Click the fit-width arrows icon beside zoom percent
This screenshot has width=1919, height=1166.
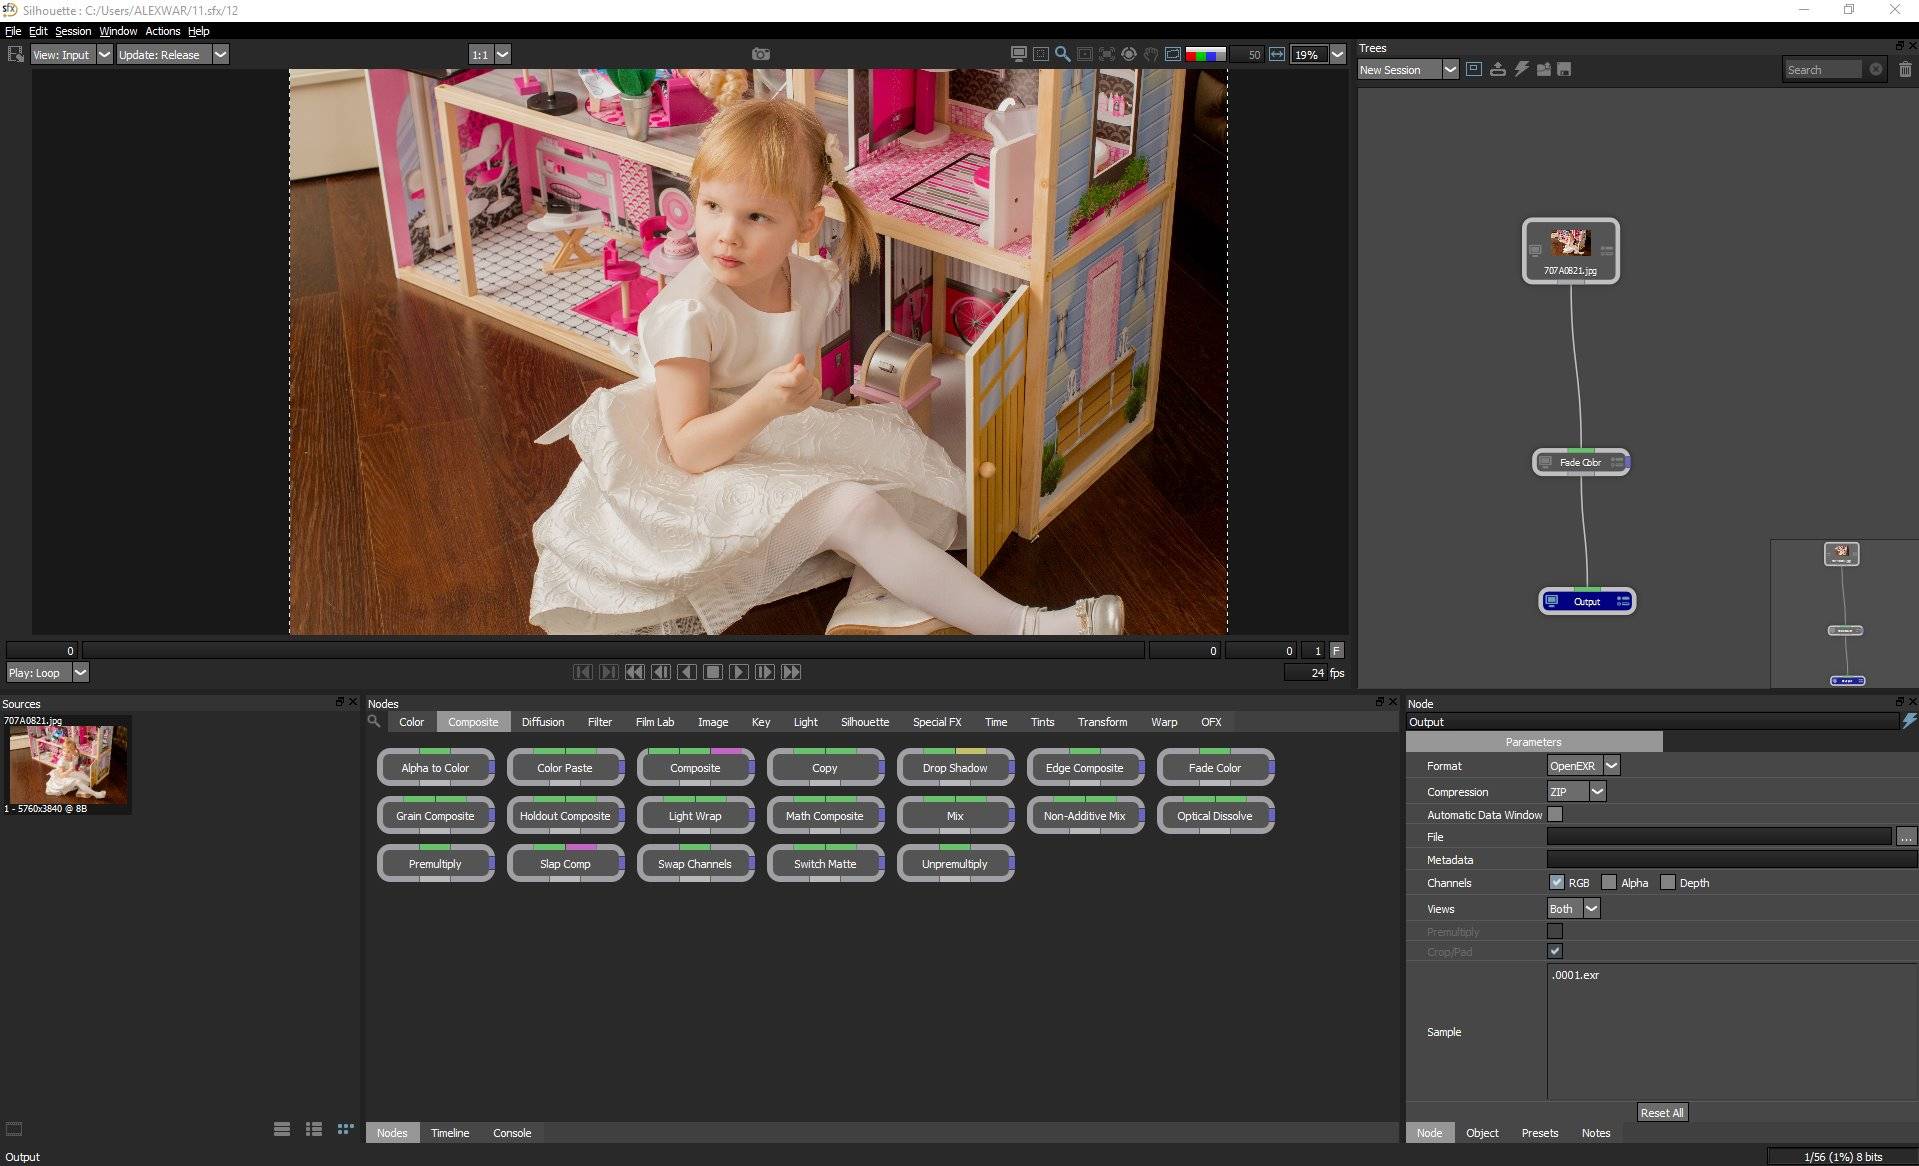(x=1277, y=54)
